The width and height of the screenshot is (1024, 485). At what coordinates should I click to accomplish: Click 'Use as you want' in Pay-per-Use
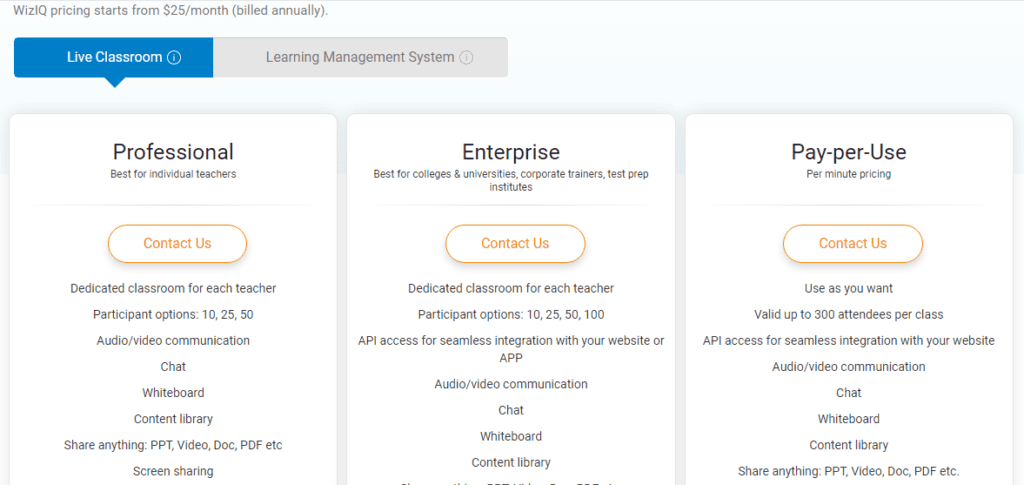point(848,288)
